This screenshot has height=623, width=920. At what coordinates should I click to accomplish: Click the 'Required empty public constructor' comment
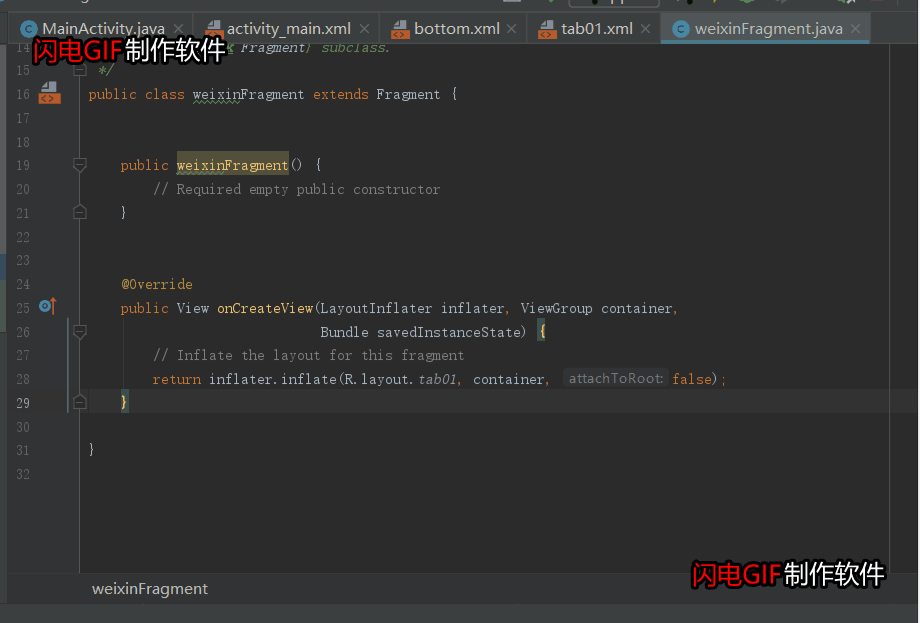pyautogui.click(x=296, y=189)
